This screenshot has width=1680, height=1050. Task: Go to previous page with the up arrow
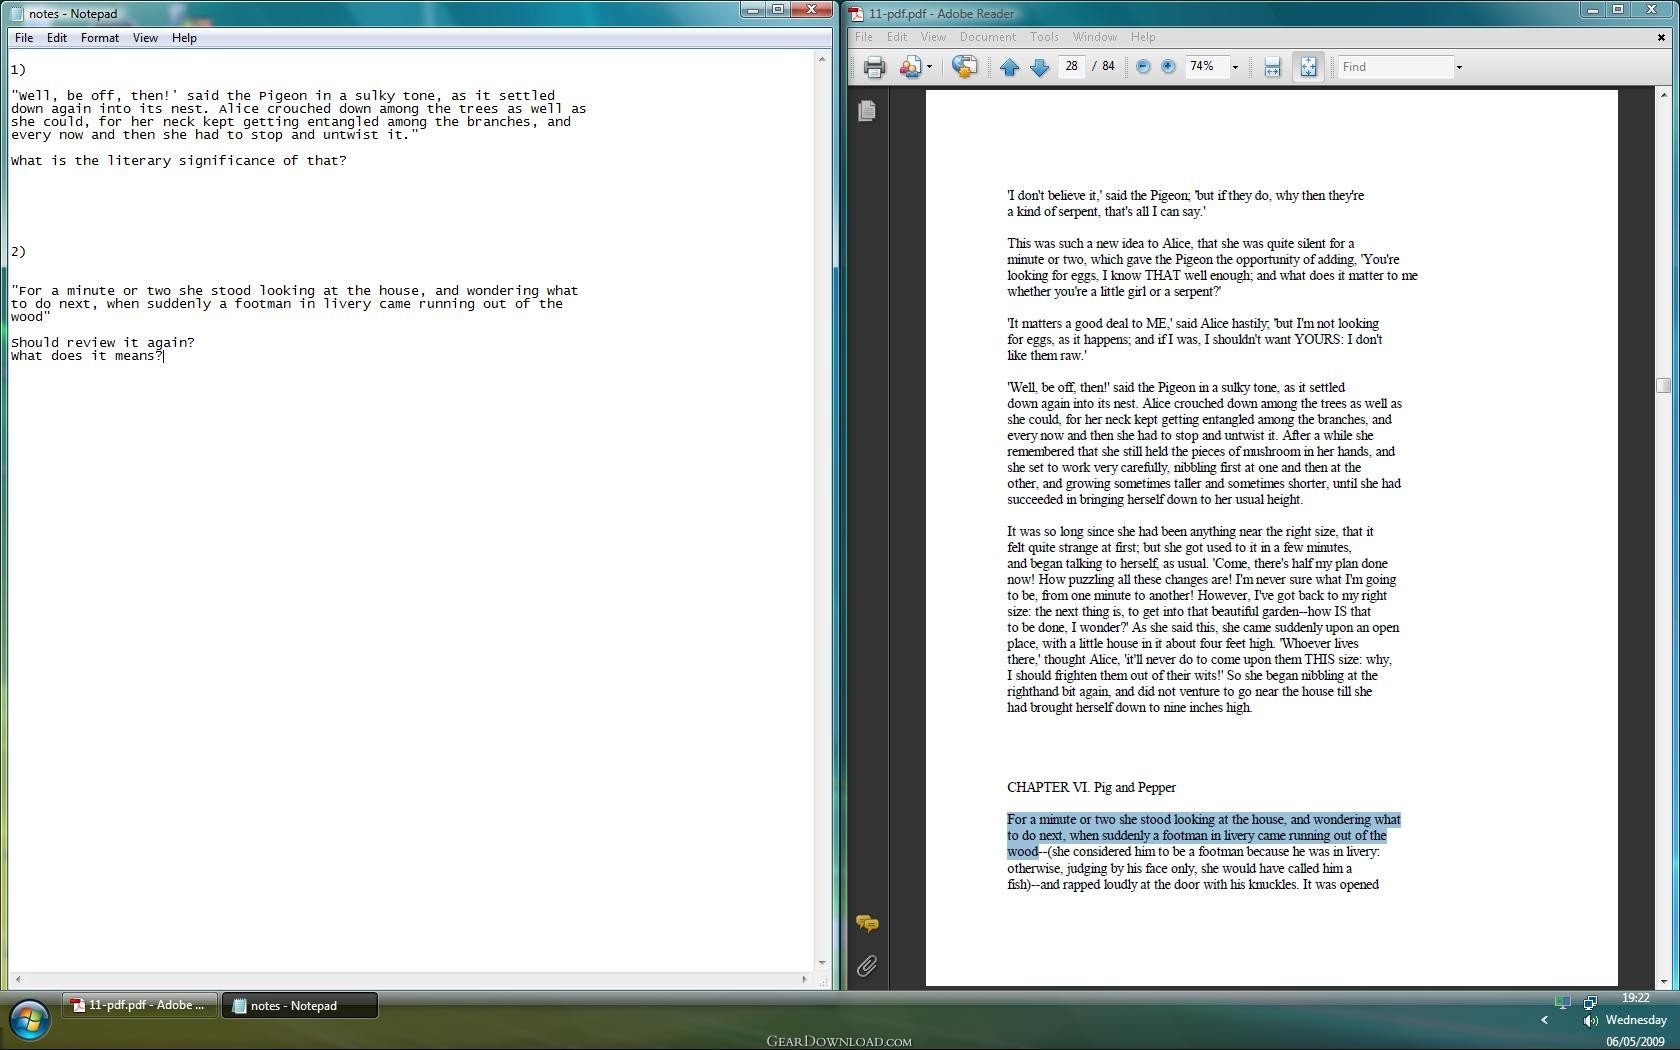click(1009, 67)
